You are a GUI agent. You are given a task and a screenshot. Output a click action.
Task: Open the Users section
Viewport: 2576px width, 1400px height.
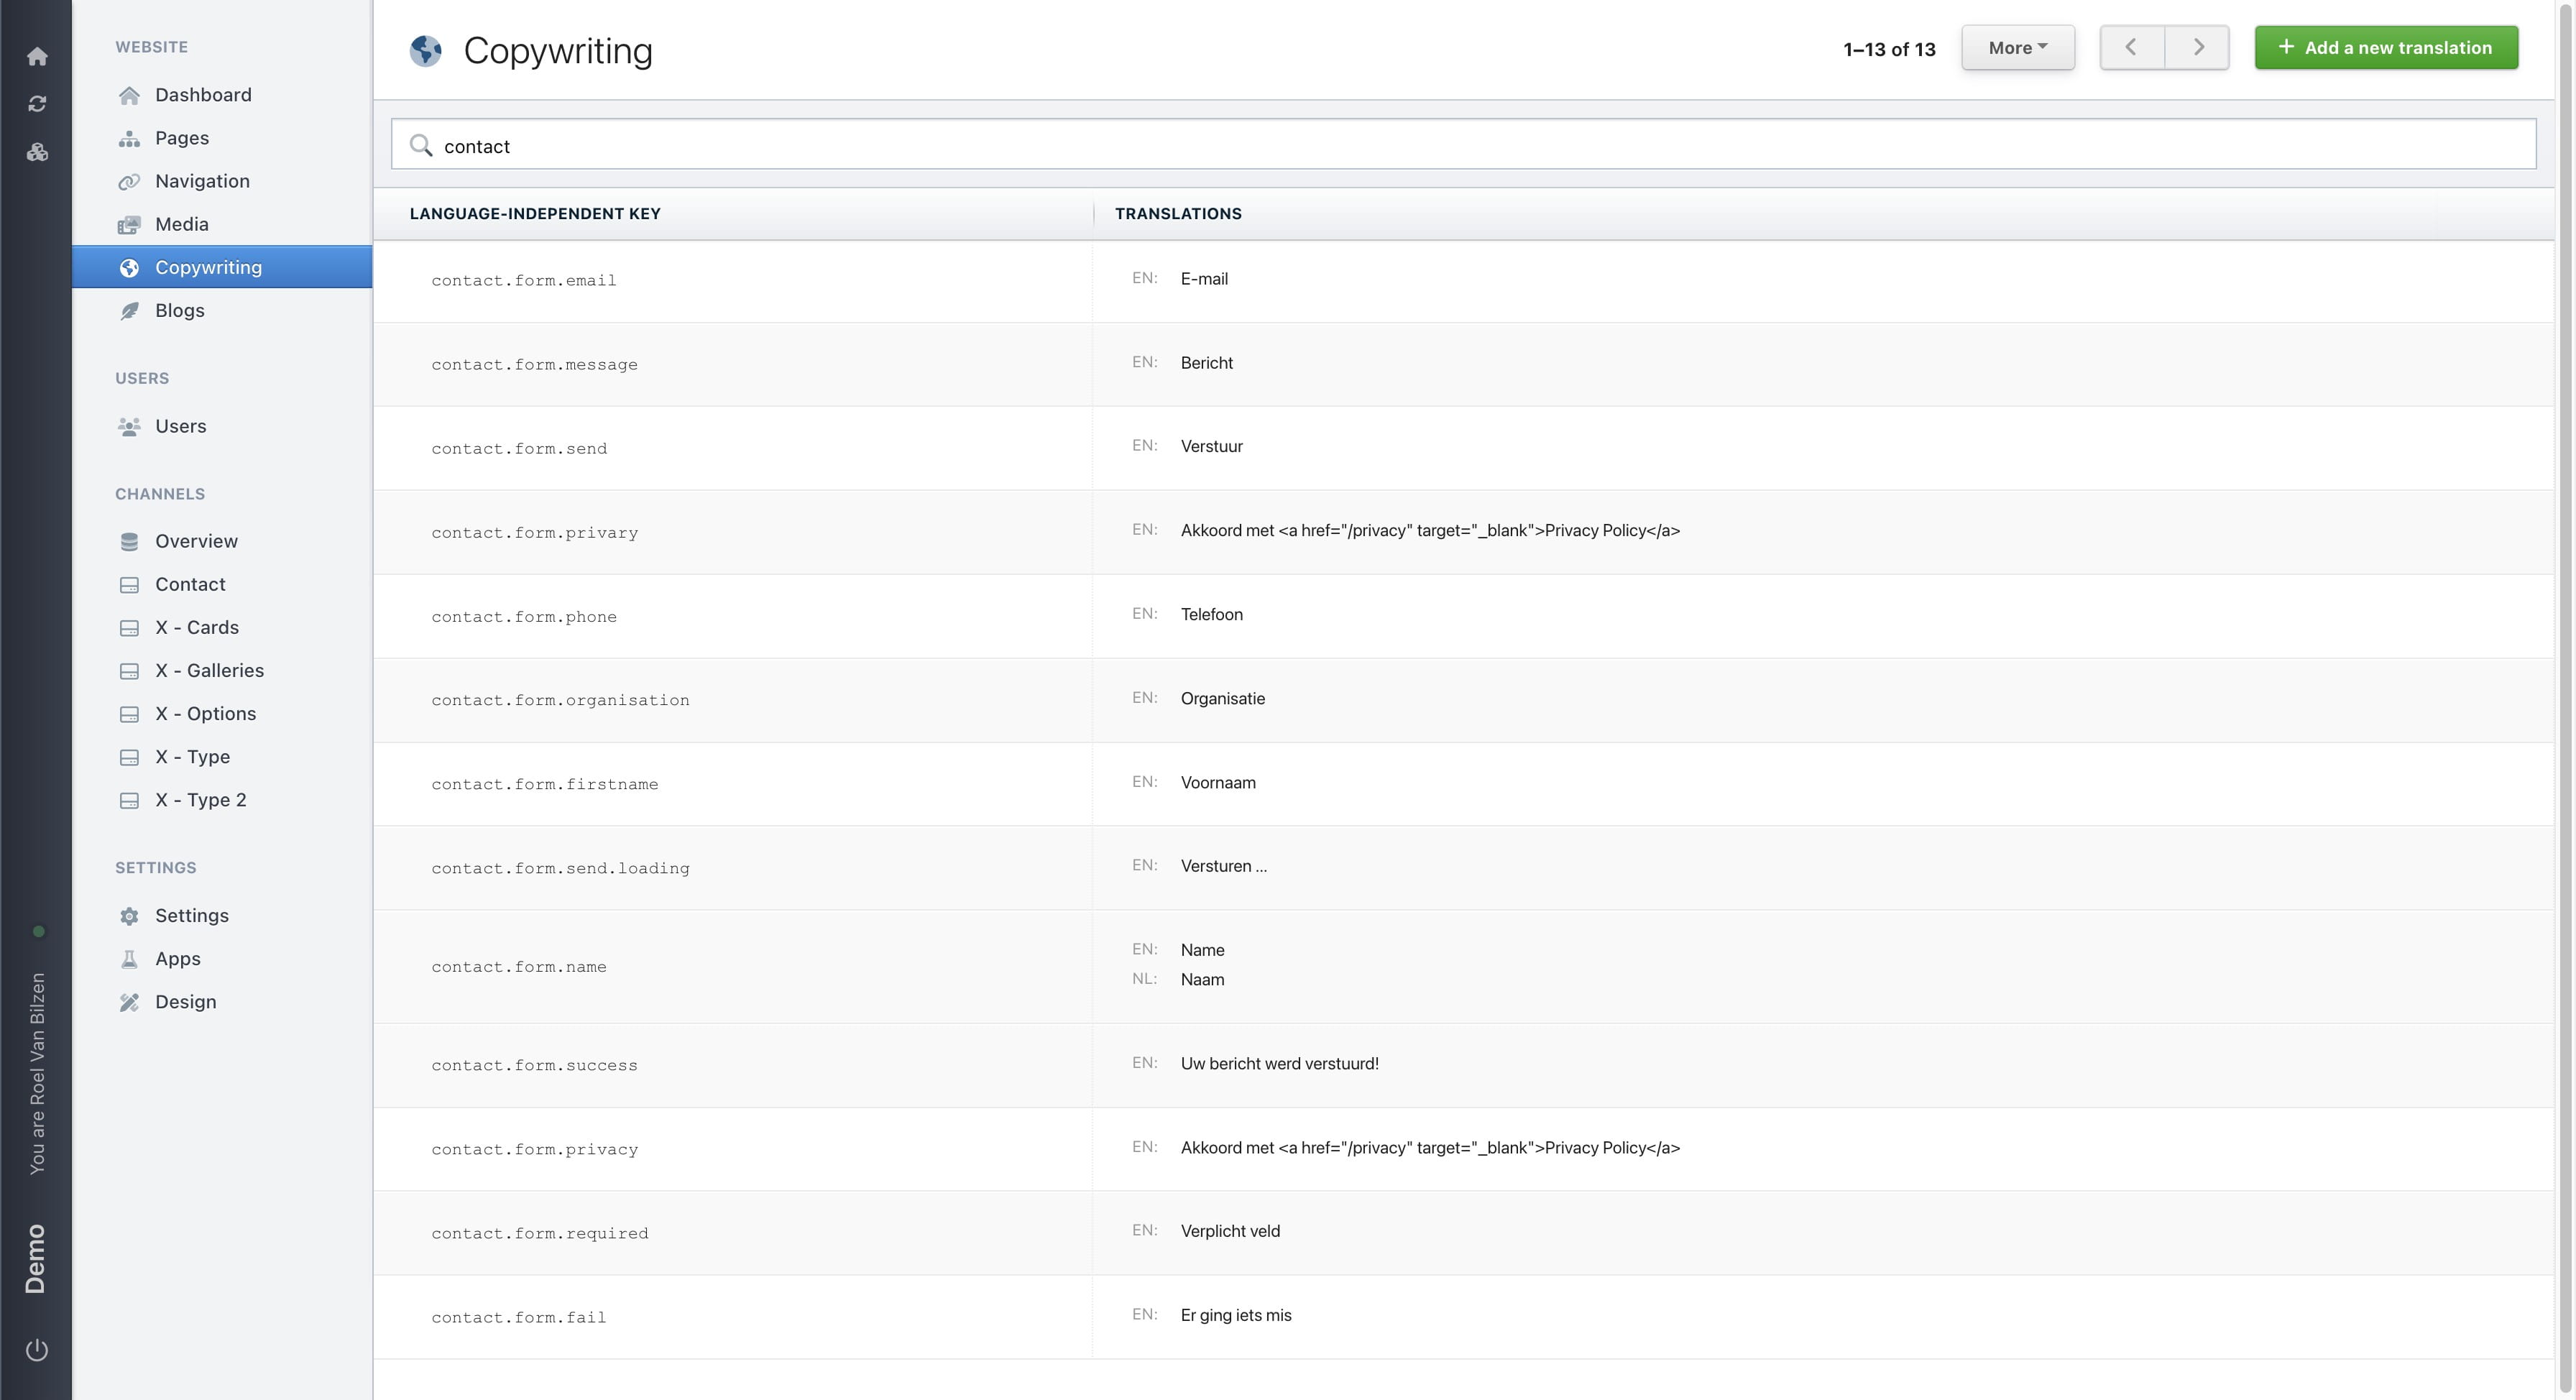(180, 426)
